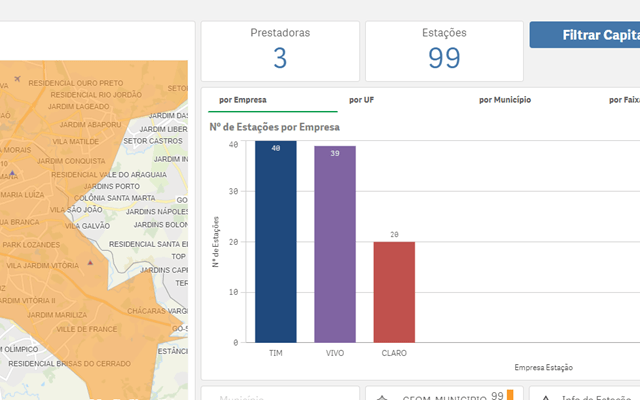Click PARK LOZANDES label on map
The height and width of the screenshot is (400, 640).
click(31, 245)
